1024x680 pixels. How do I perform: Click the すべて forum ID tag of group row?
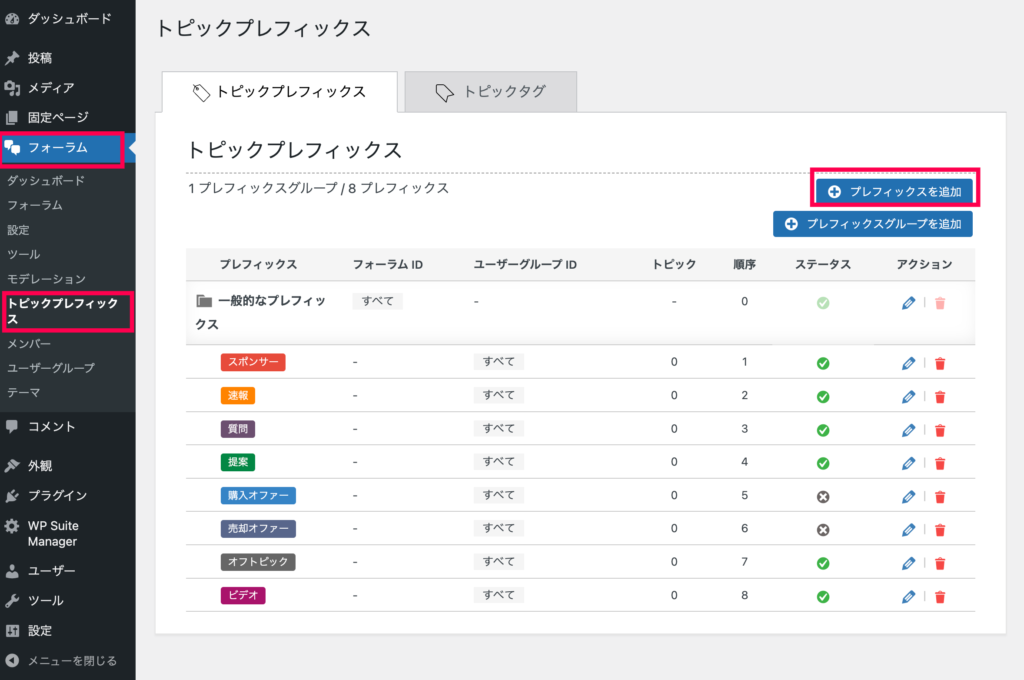(x=377, y=301)
